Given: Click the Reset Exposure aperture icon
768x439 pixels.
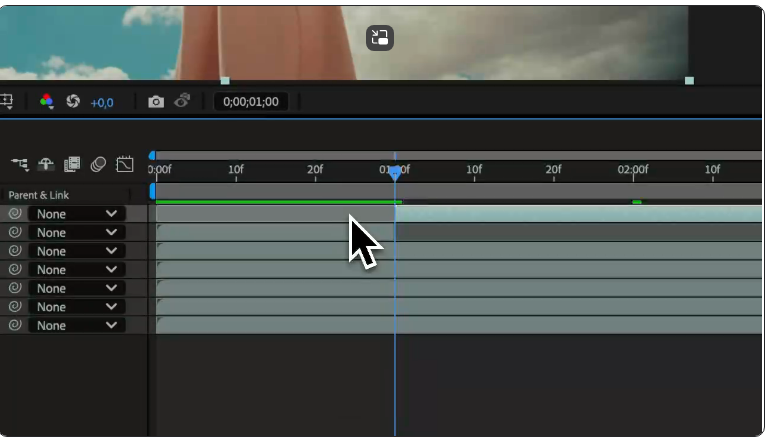Looking at the screenshot, I should pyautogui.click(x=72, y=102).
